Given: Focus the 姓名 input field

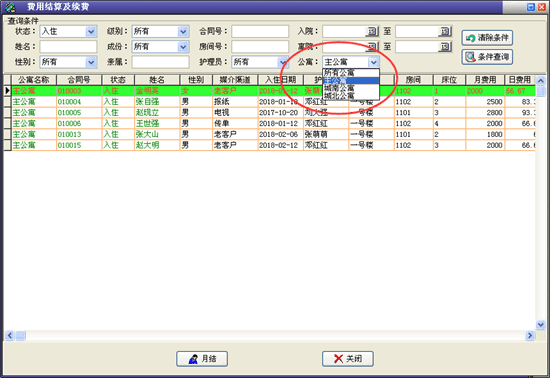Looking at the screenshot, I should (x=68, y=47).
